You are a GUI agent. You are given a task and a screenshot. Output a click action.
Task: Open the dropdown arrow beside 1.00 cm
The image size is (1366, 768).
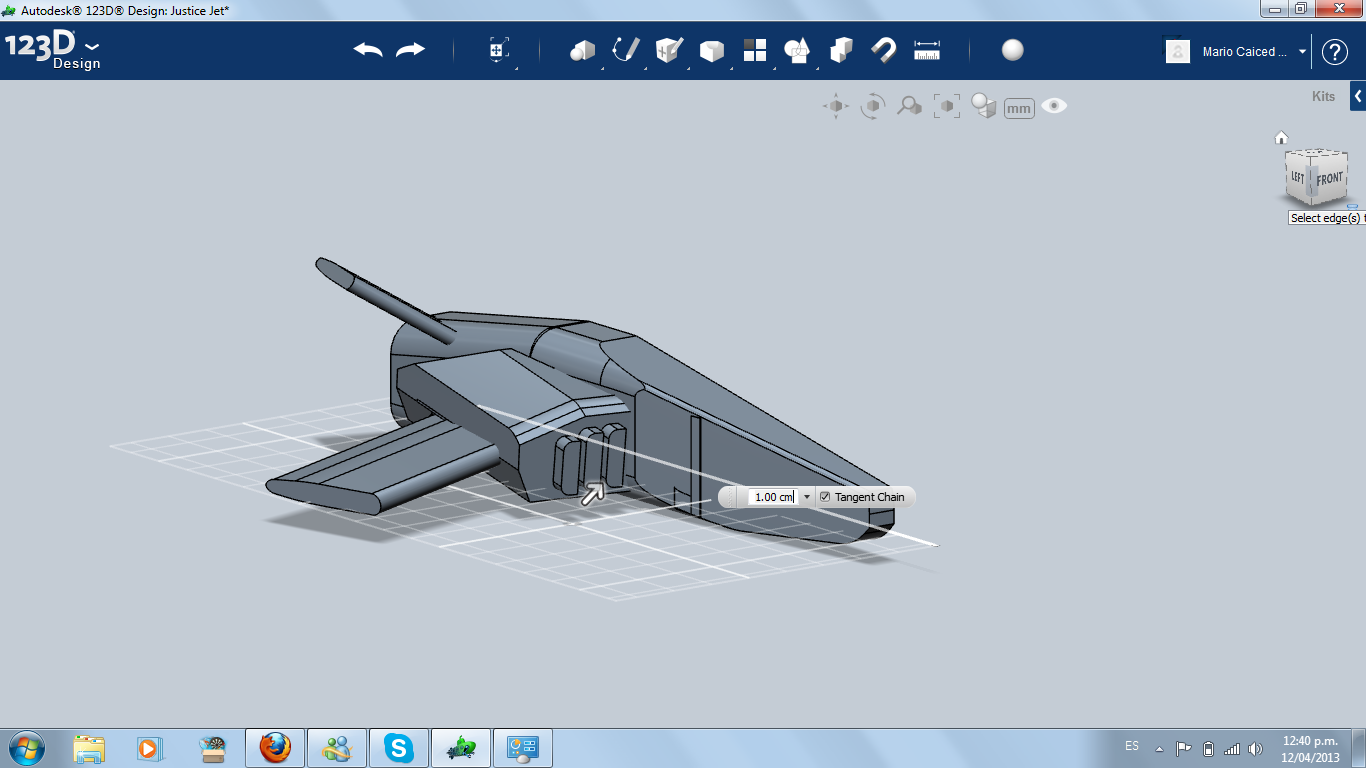pyautogui.click(x=806, y=497)
